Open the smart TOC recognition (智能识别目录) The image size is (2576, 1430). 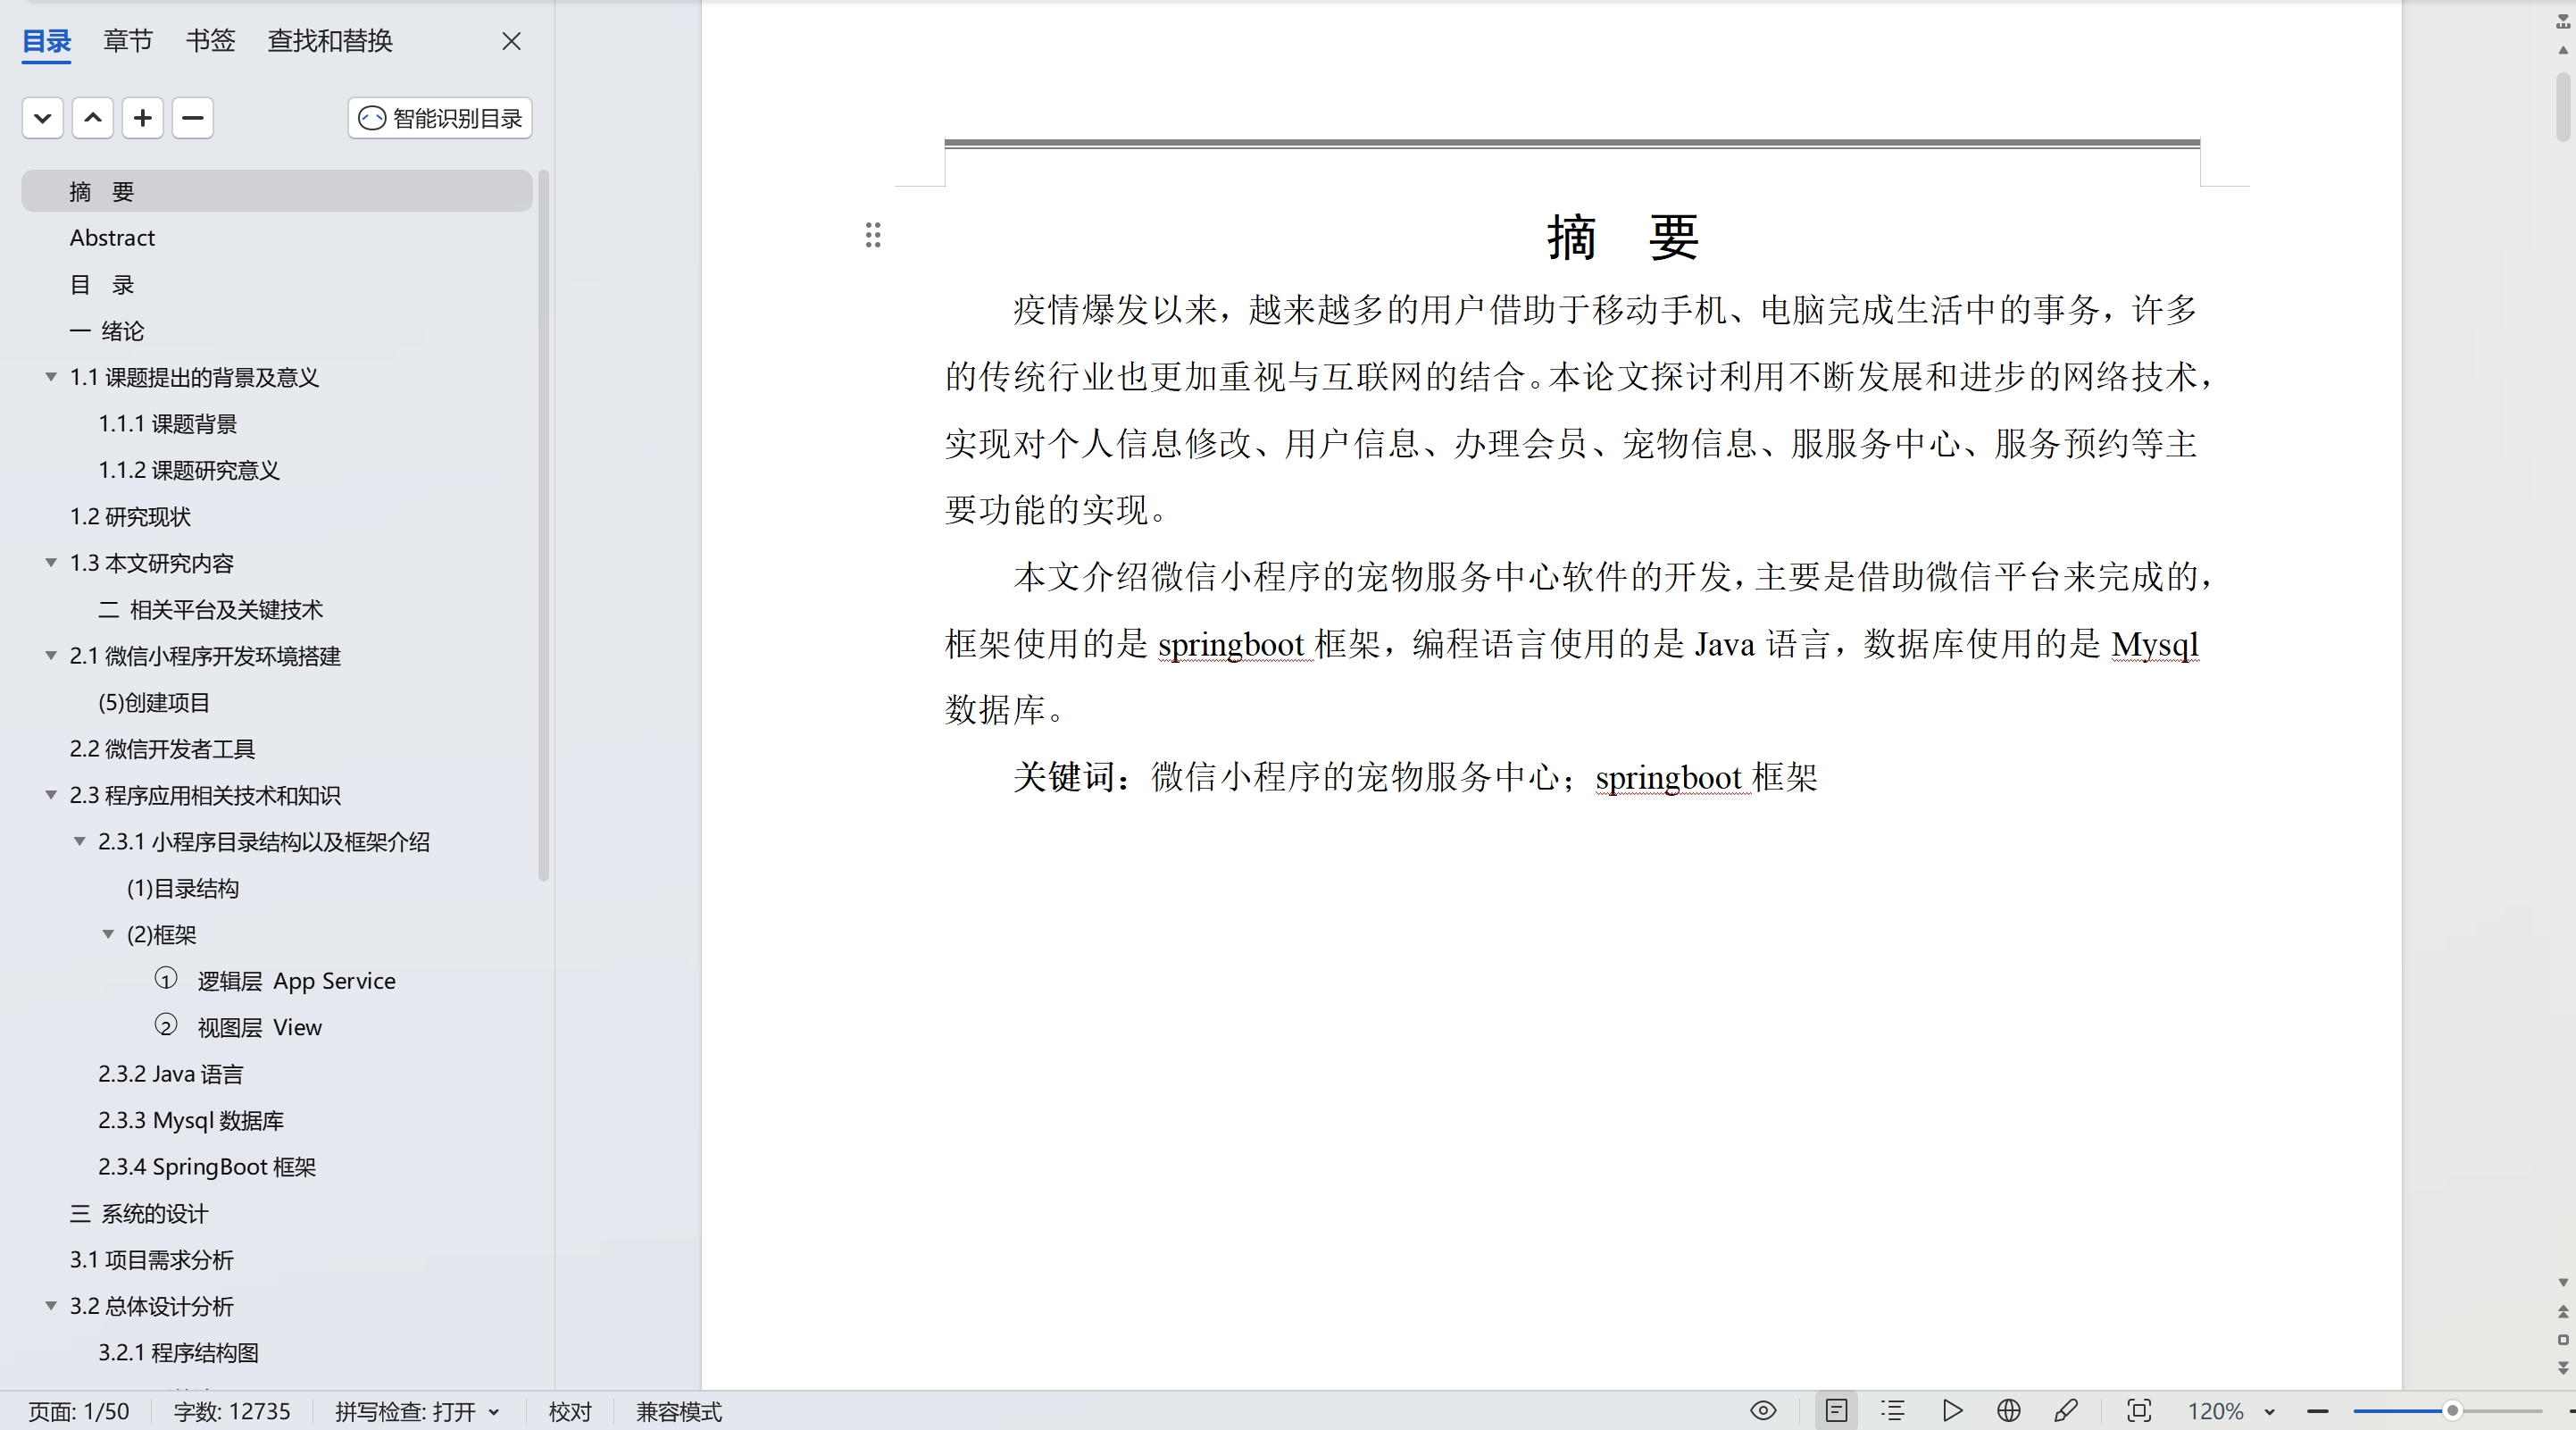coord(438,118)
